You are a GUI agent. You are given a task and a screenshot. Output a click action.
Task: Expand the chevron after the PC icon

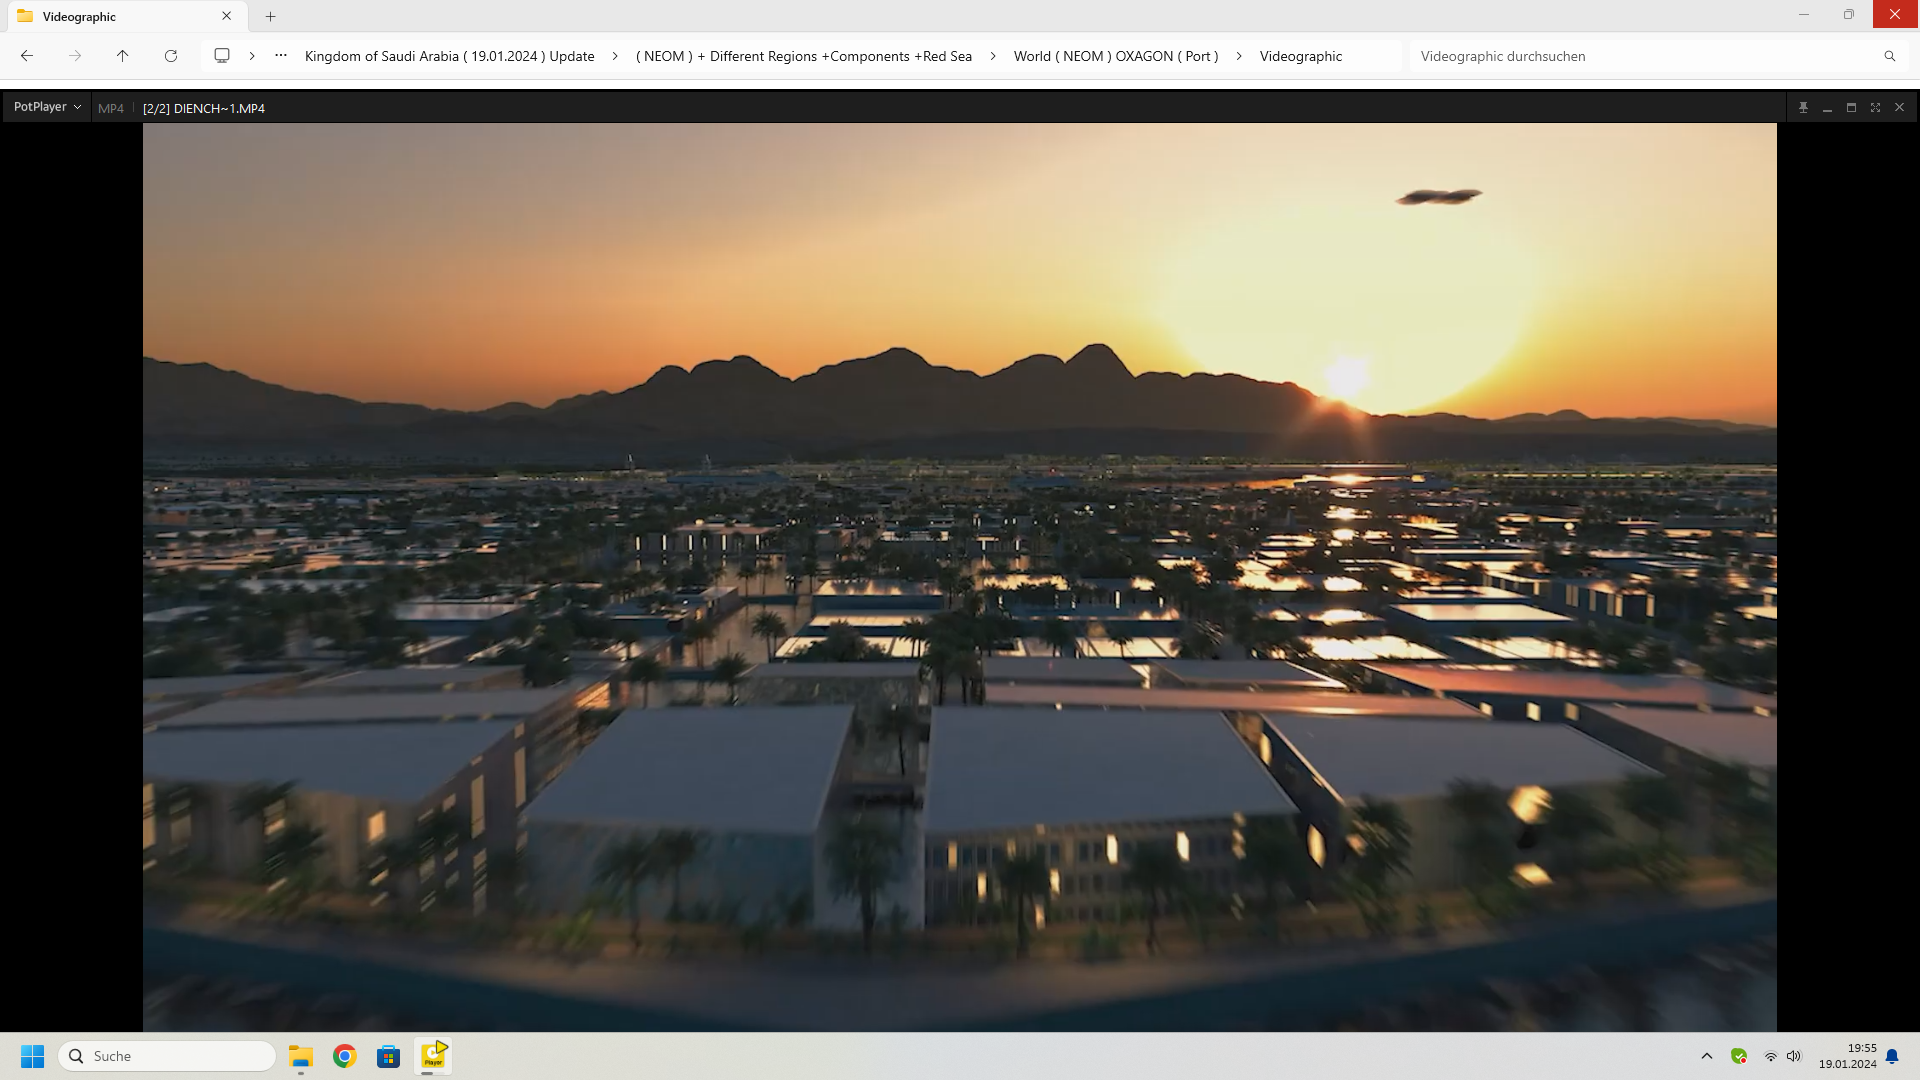pyautogui.click(x=252, y=56)
